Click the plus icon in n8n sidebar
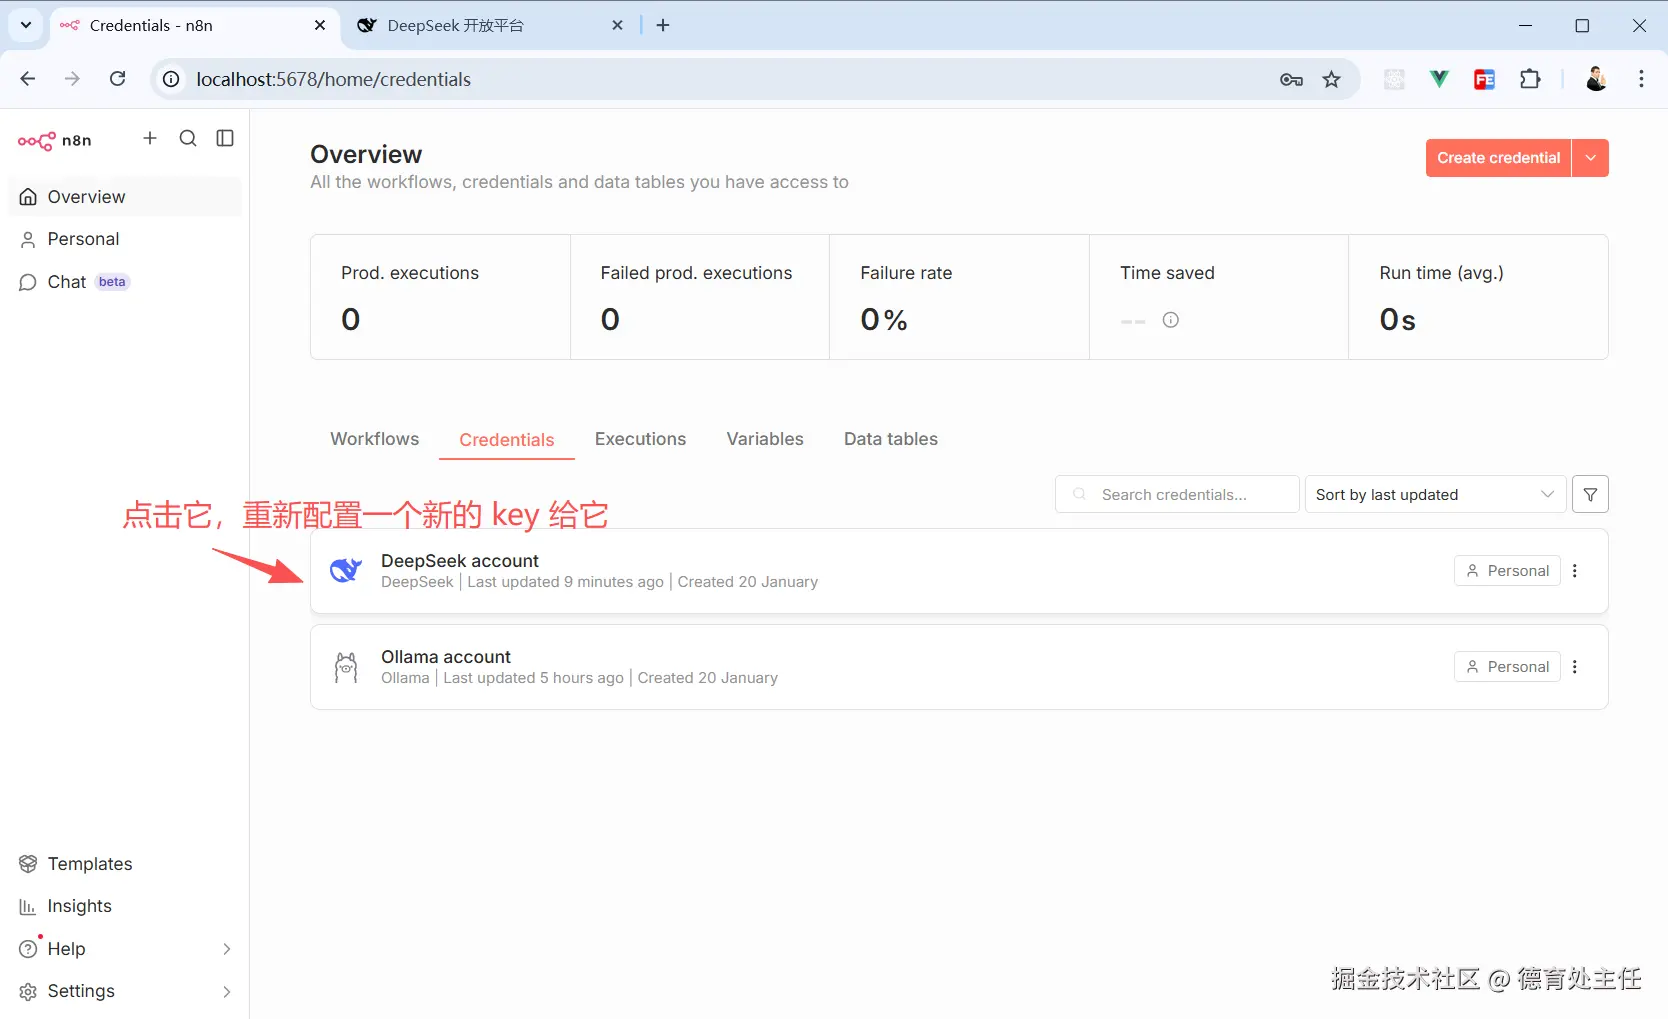 [x=150, y=138]
